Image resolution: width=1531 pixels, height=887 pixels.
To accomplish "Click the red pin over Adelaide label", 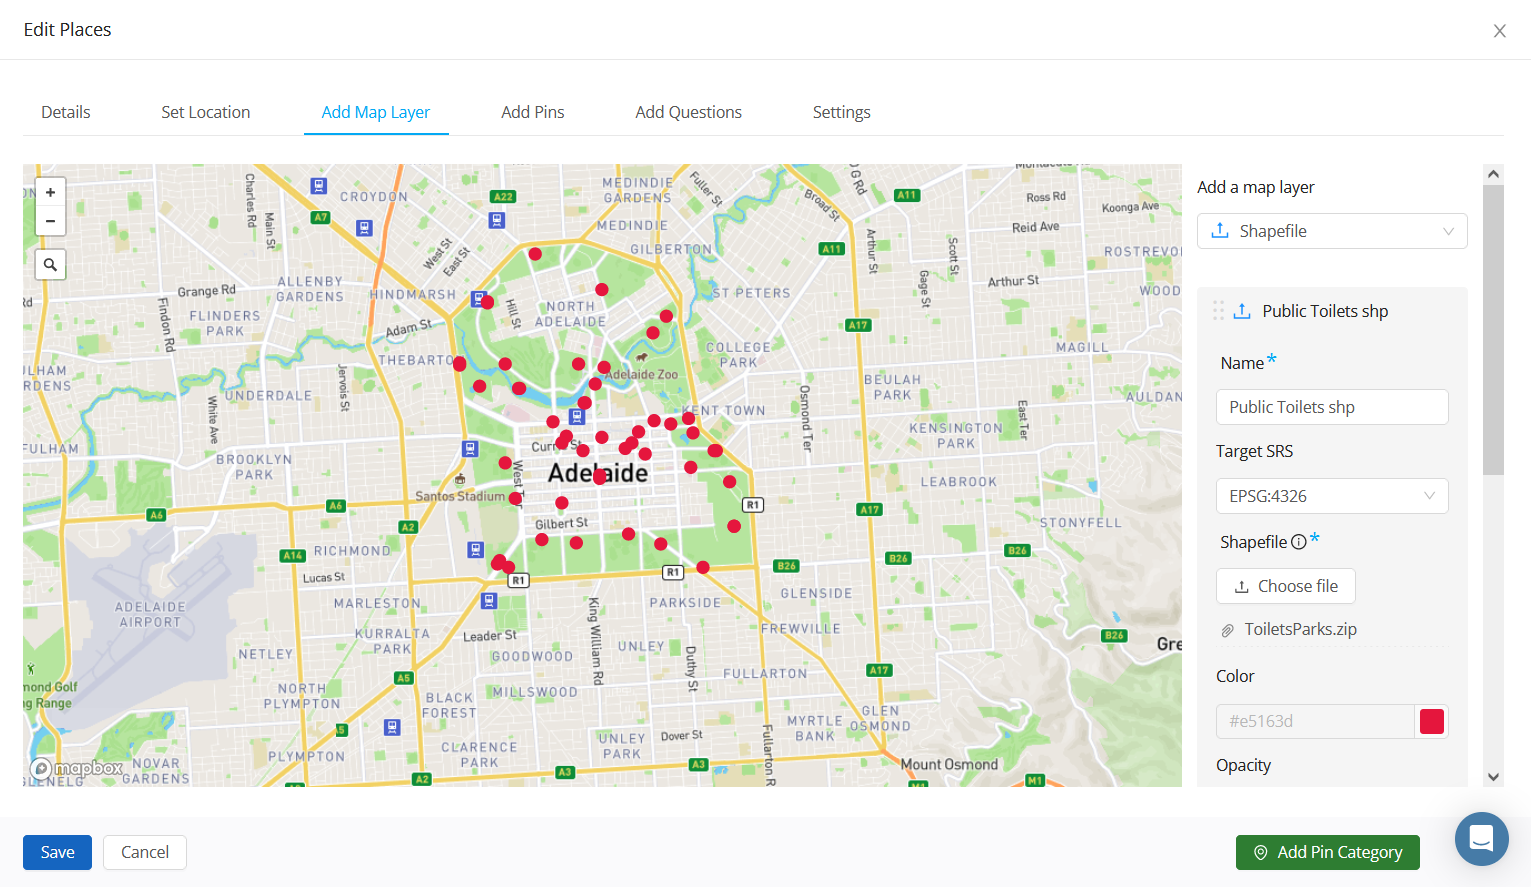I will [599, 476].
